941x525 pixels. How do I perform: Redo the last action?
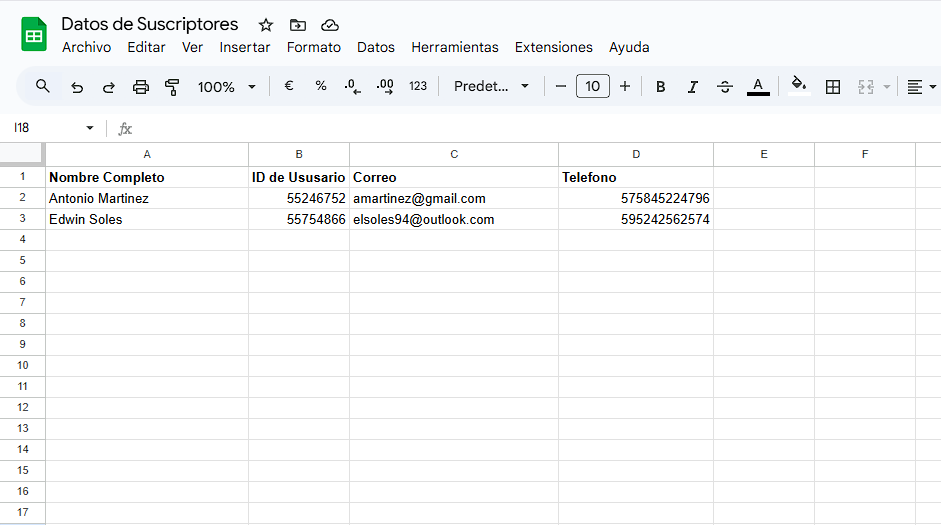pos(109,87)
